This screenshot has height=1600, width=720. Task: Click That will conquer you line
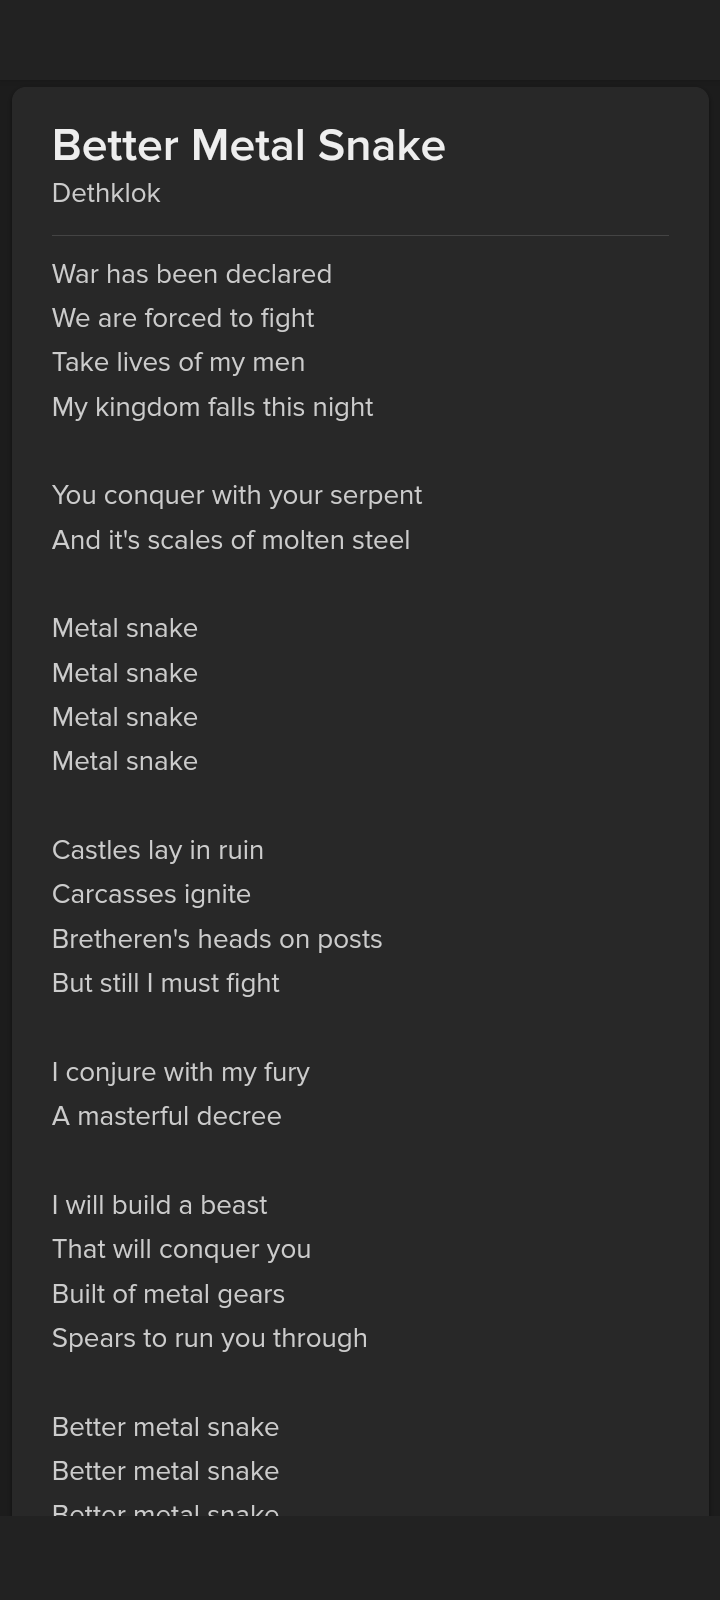(181, 1249)
